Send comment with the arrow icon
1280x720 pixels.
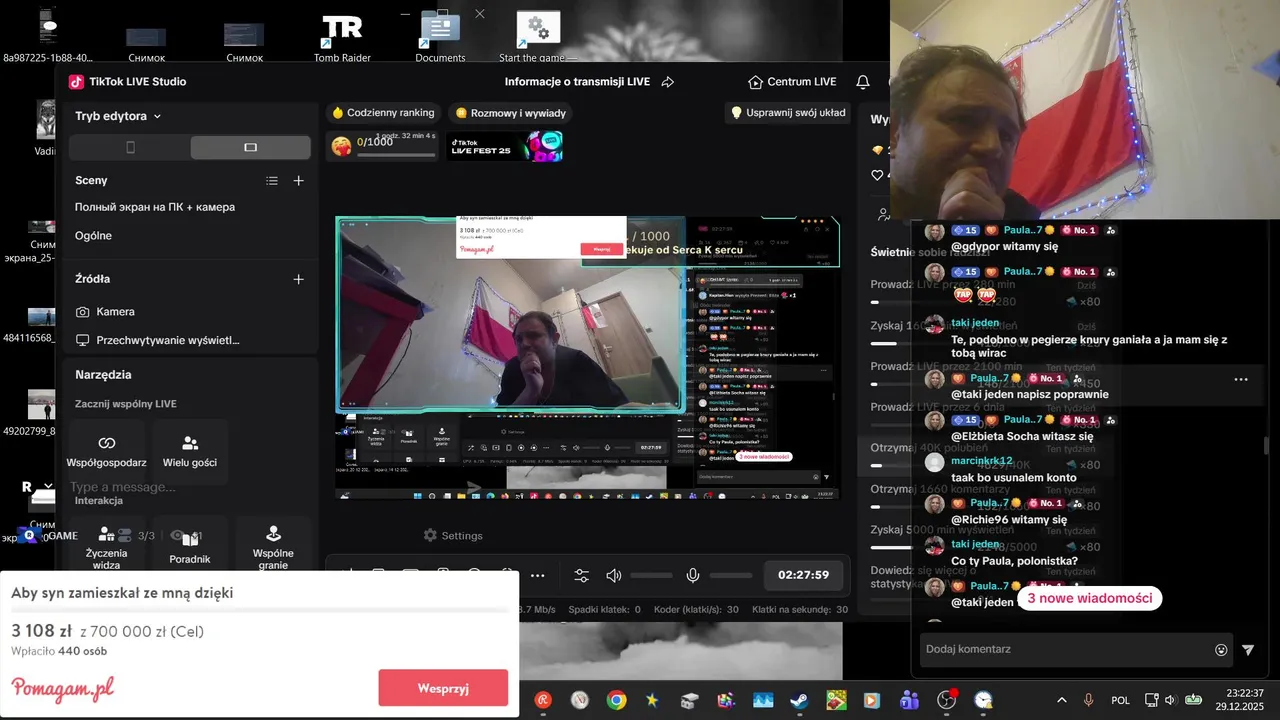pyautogui.click(x=1248, y=650)
